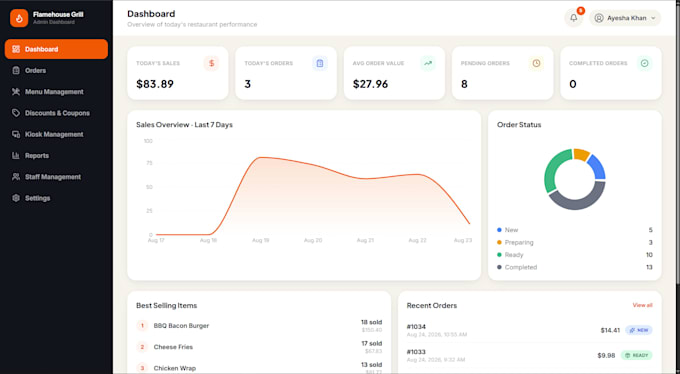680x374 pixels.
Task: Click the BBQ Bacon Burger item name
Action: (x=181, y=325)
